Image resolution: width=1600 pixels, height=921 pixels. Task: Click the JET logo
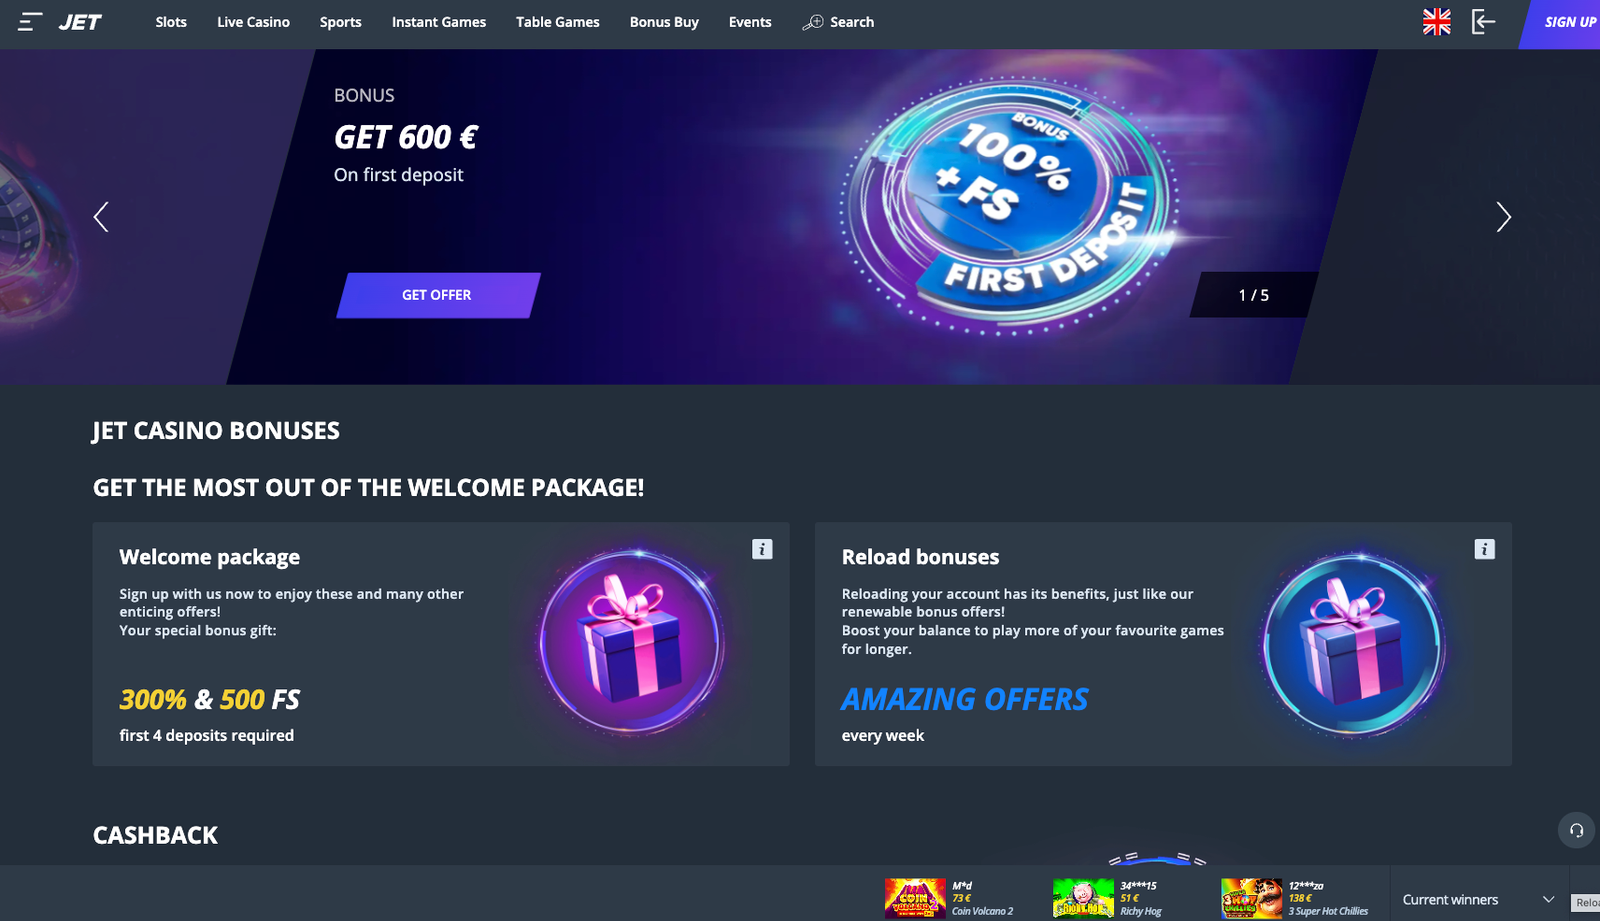(80, 22)
